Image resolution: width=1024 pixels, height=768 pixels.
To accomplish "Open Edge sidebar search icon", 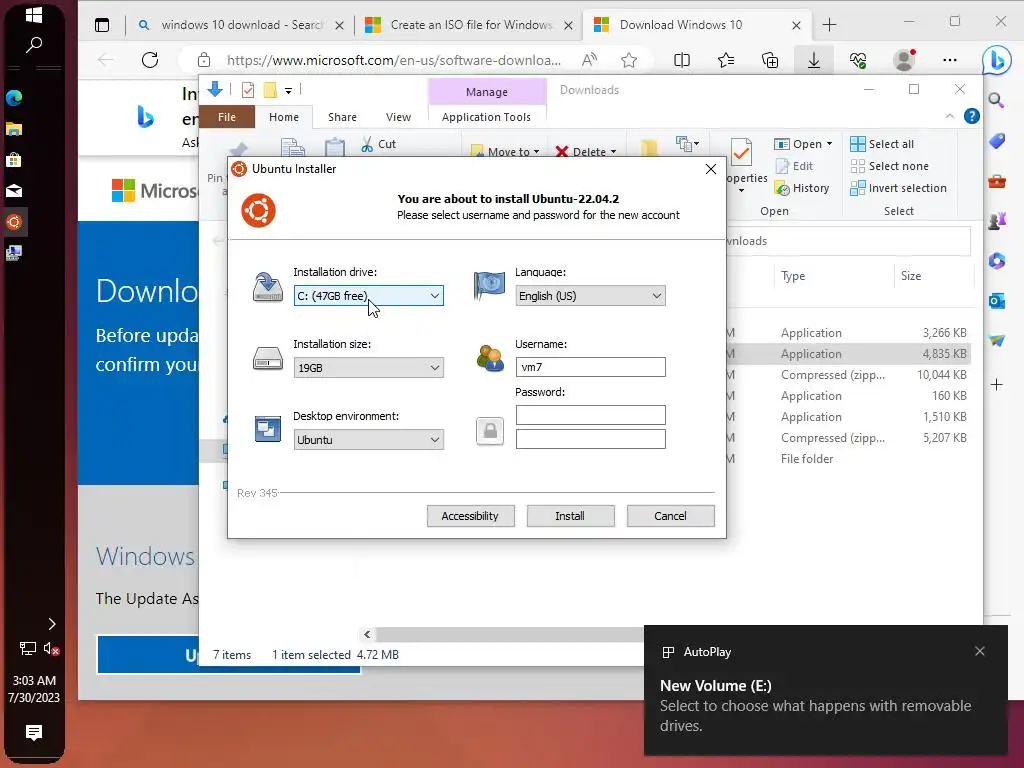I will (996, 100).
